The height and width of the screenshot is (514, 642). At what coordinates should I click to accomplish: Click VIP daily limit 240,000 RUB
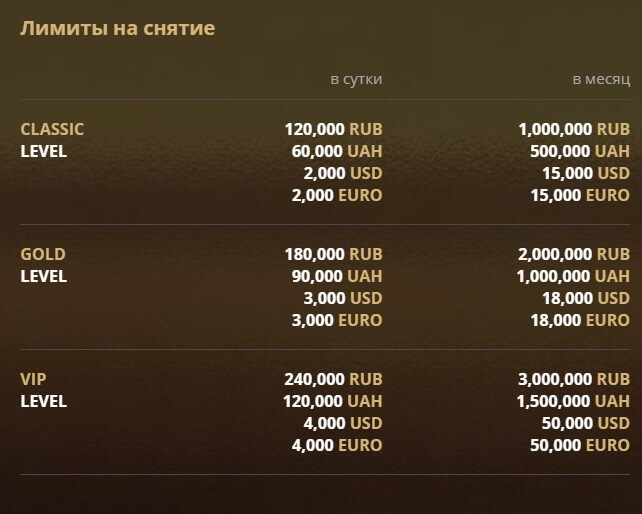tap(333, 379)
